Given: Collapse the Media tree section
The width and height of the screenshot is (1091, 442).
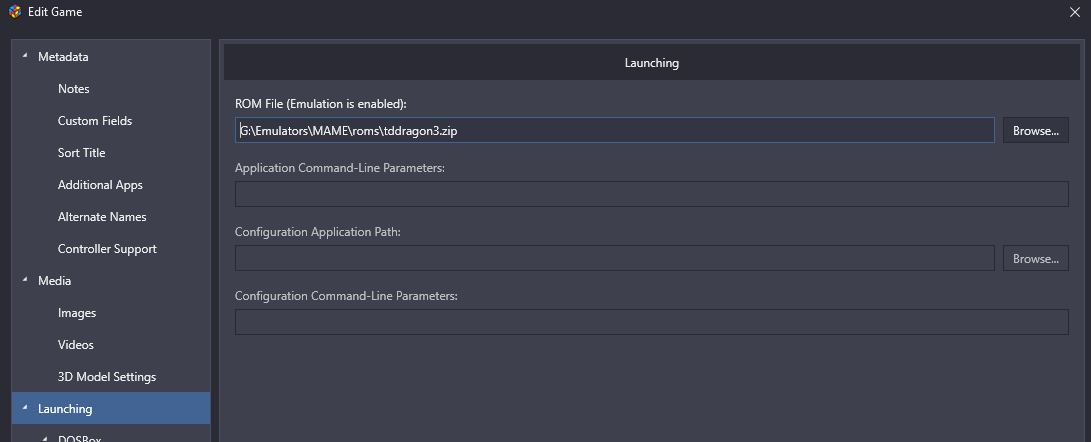Looking at the screenshot, I should pyautogui.click(x=26, y=281).
